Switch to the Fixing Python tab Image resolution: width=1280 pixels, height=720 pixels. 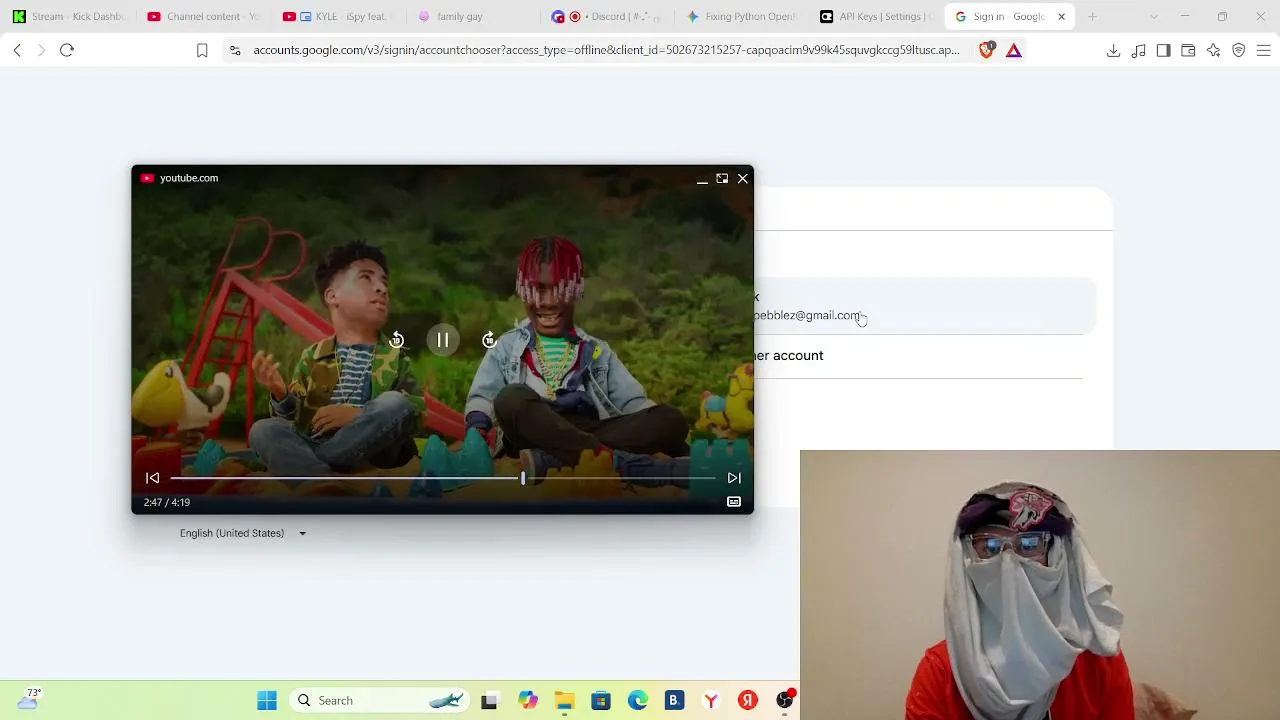click(x=743, y=16)
